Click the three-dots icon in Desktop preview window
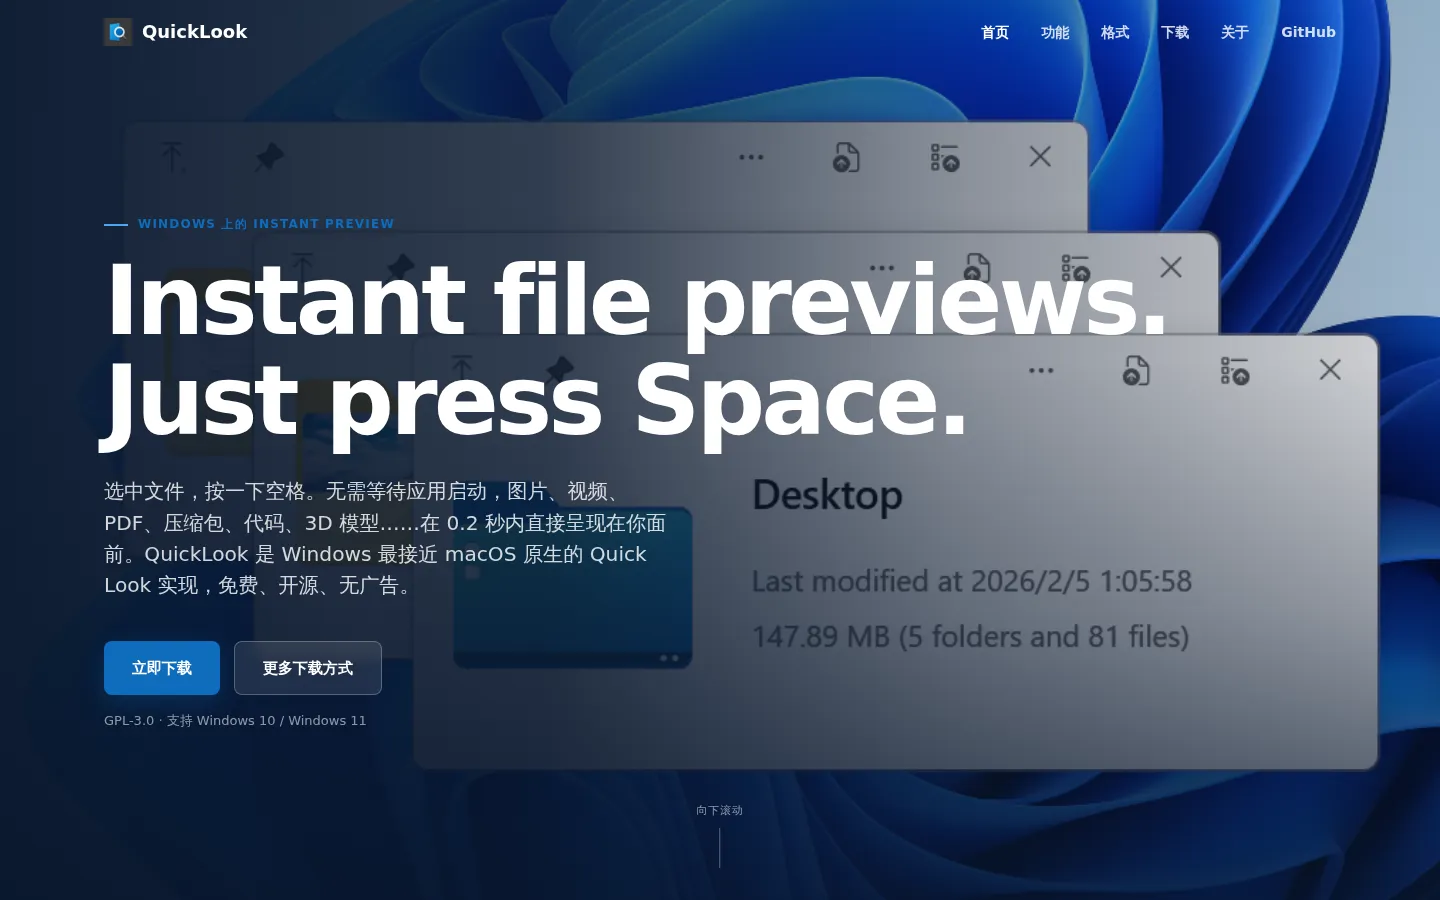 click(1041, 370)
